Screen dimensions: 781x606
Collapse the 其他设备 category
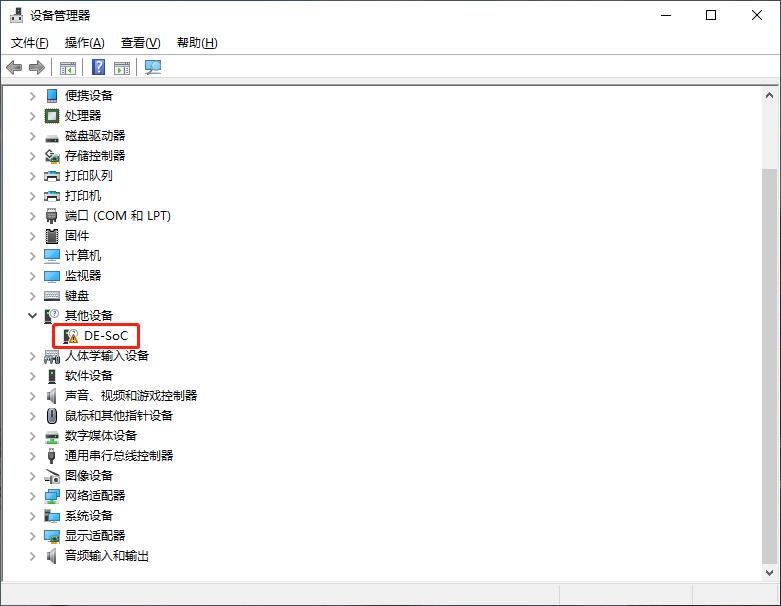(32, 315)
